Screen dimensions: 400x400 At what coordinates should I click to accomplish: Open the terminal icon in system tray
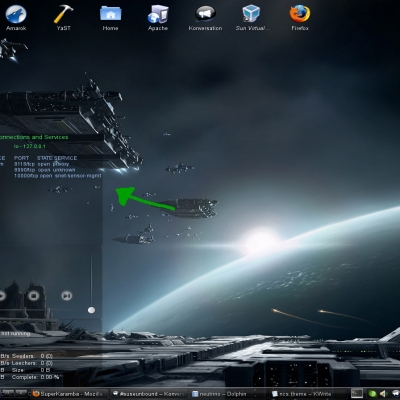[357, 394]
